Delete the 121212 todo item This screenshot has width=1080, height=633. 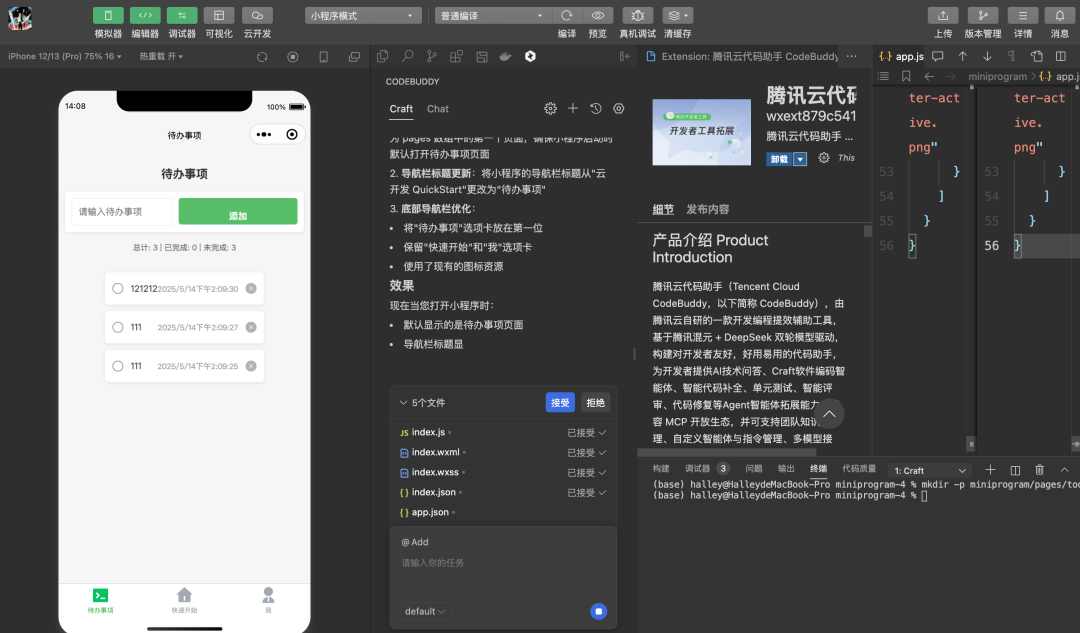(x=251, y=289)
